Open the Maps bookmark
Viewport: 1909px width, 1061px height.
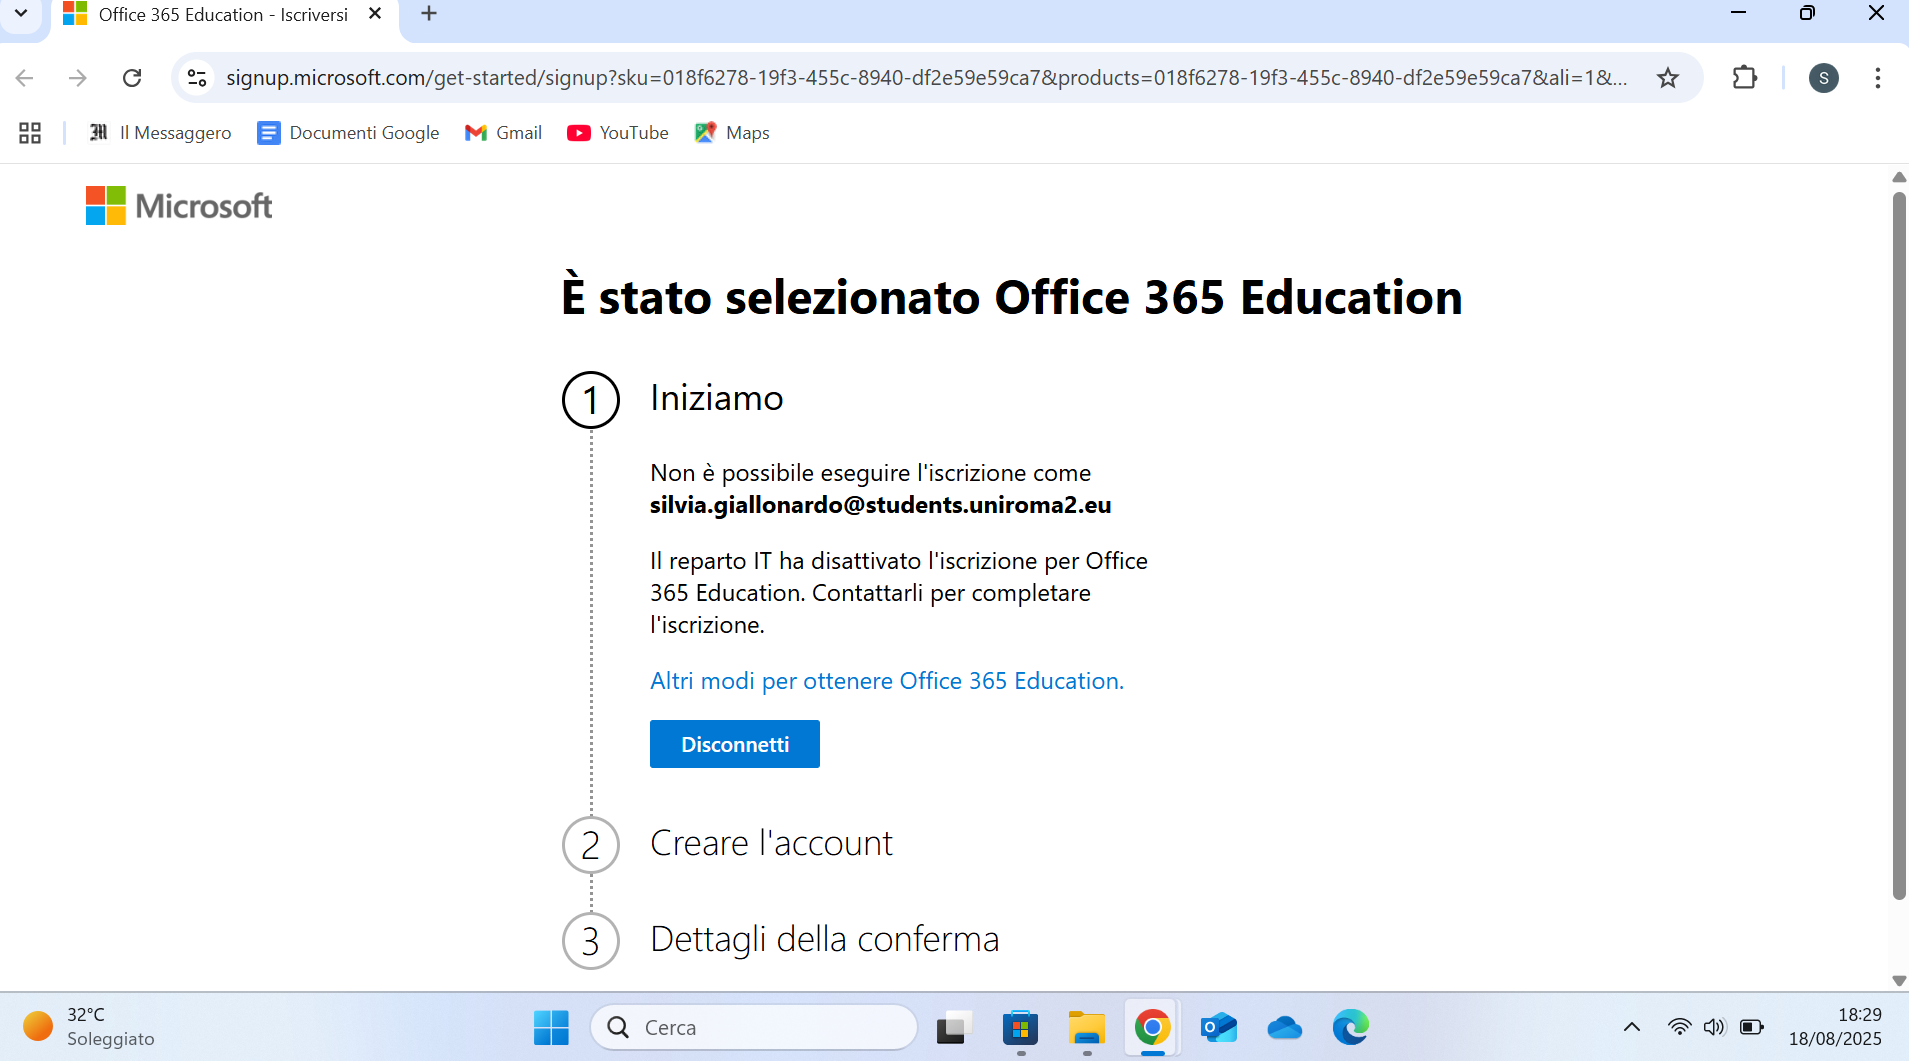coord(732,133)
